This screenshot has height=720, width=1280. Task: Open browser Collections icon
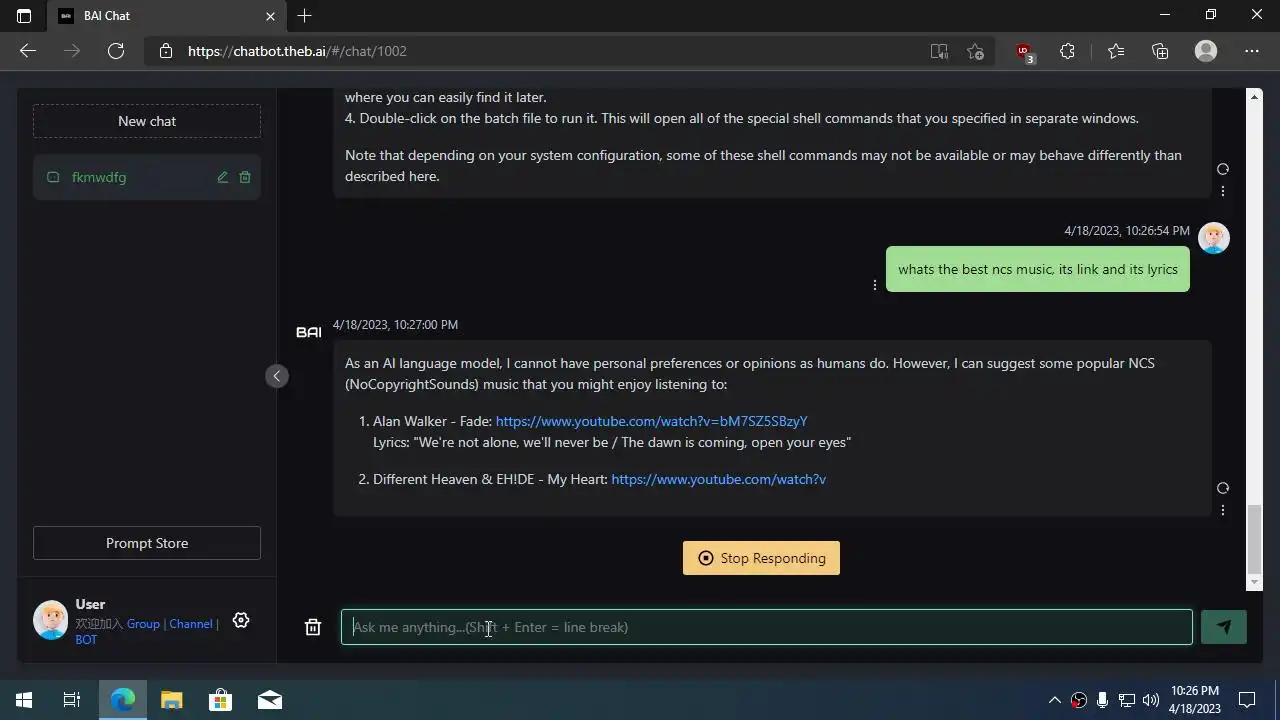coord(1160,51)
